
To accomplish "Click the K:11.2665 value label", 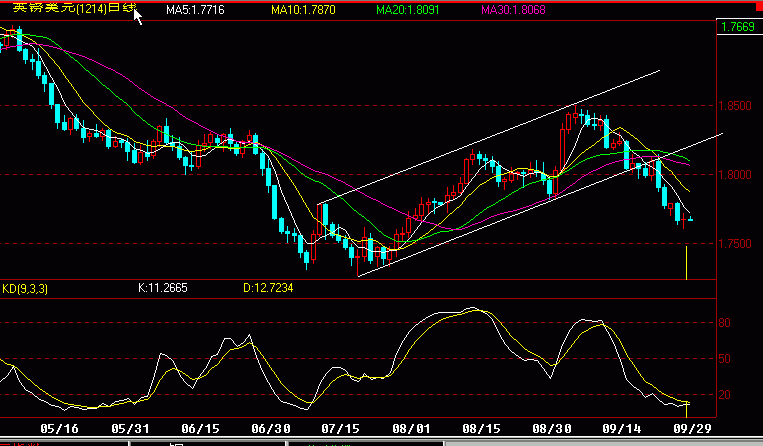I will click(x=163, y=288).
